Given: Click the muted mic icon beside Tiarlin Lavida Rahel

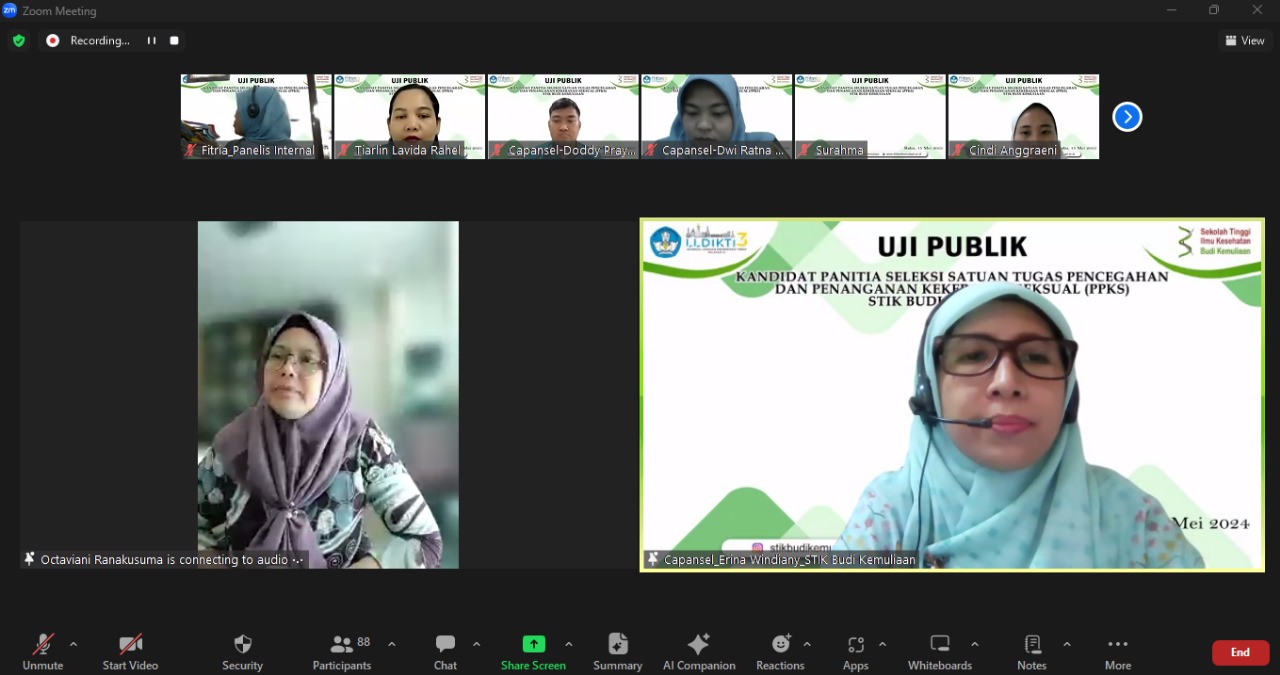Looking at the screenshot, I should (344, 150).
